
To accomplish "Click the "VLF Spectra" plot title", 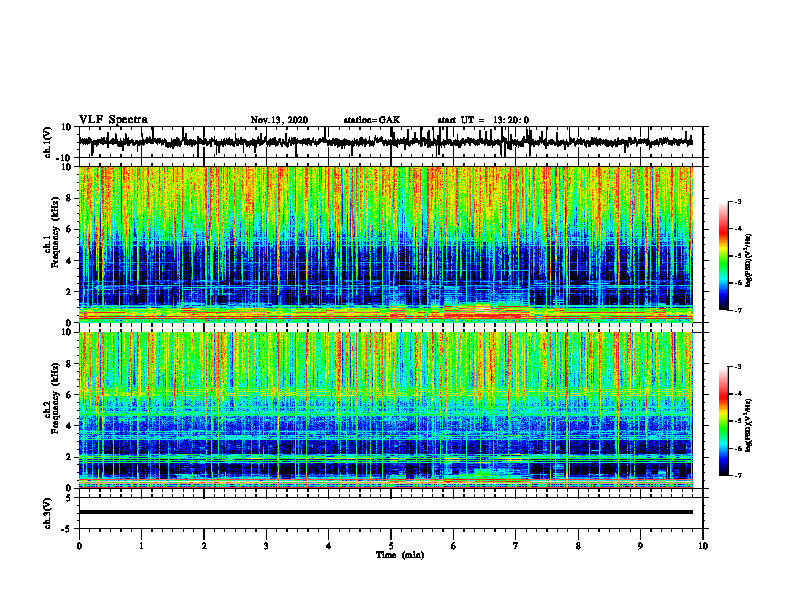I will 113,120.
